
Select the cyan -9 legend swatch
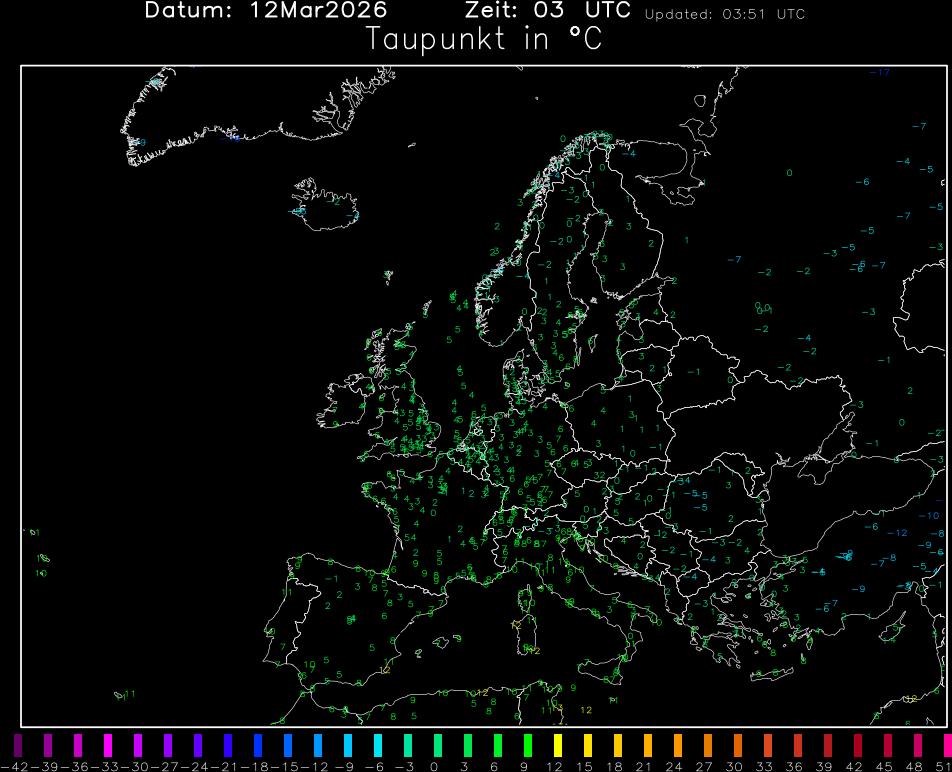(x=347, y=745)
